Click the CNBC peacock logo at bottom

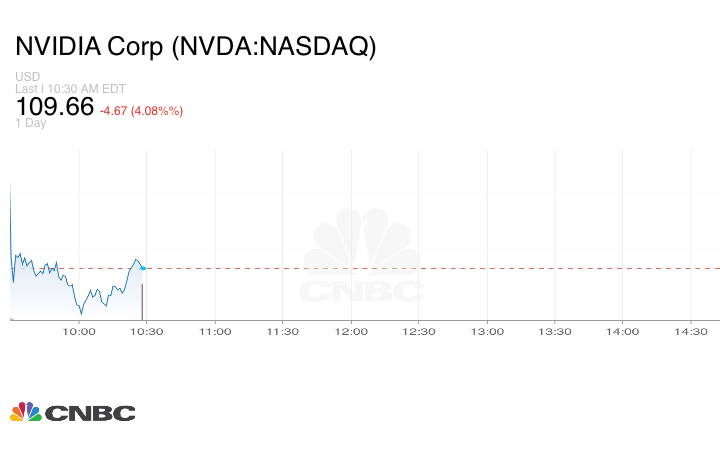point(72,412)
